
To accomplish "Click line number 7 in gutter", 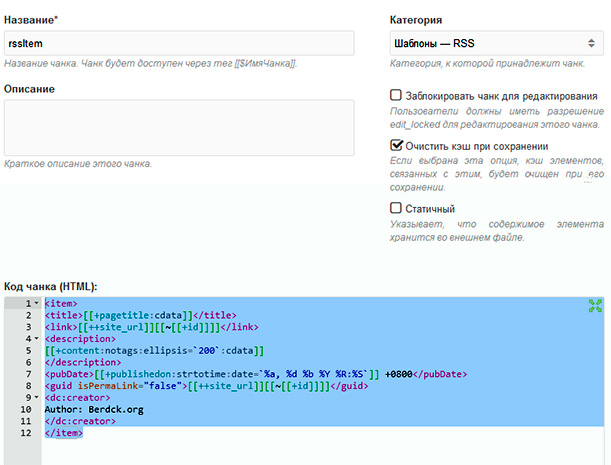I will tap(28, 374).
